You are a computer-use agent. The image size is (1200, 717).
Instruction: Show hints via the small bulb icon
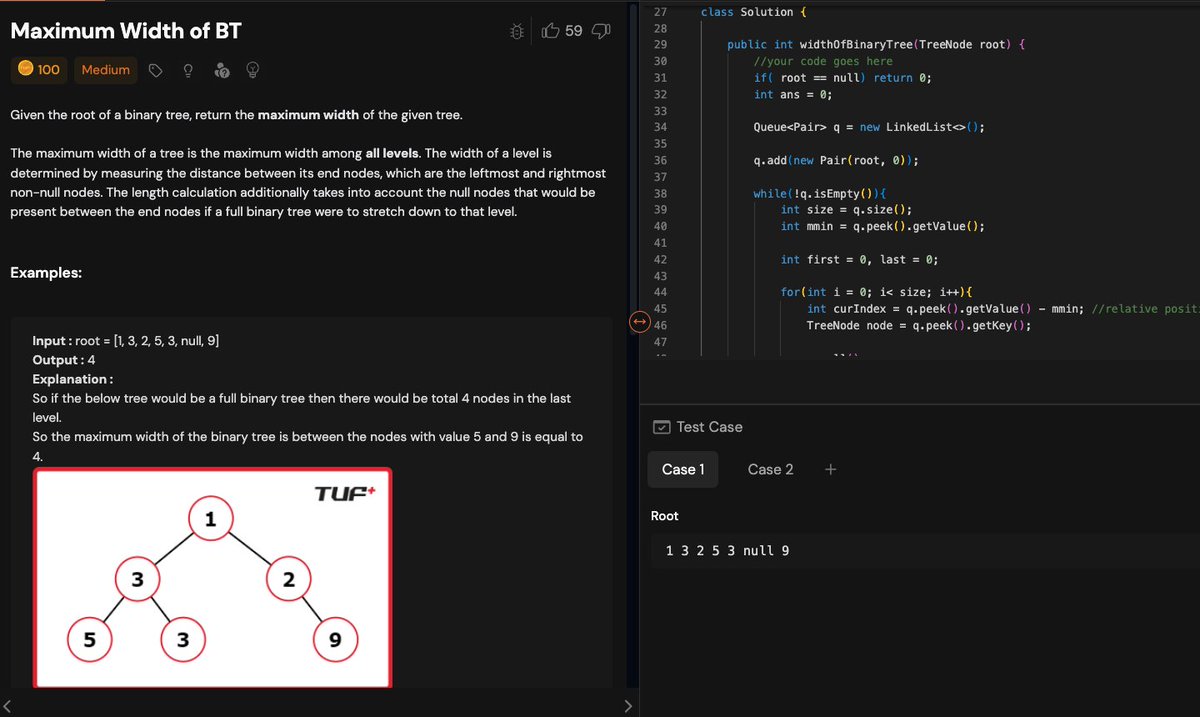click(x=187, y=70)
